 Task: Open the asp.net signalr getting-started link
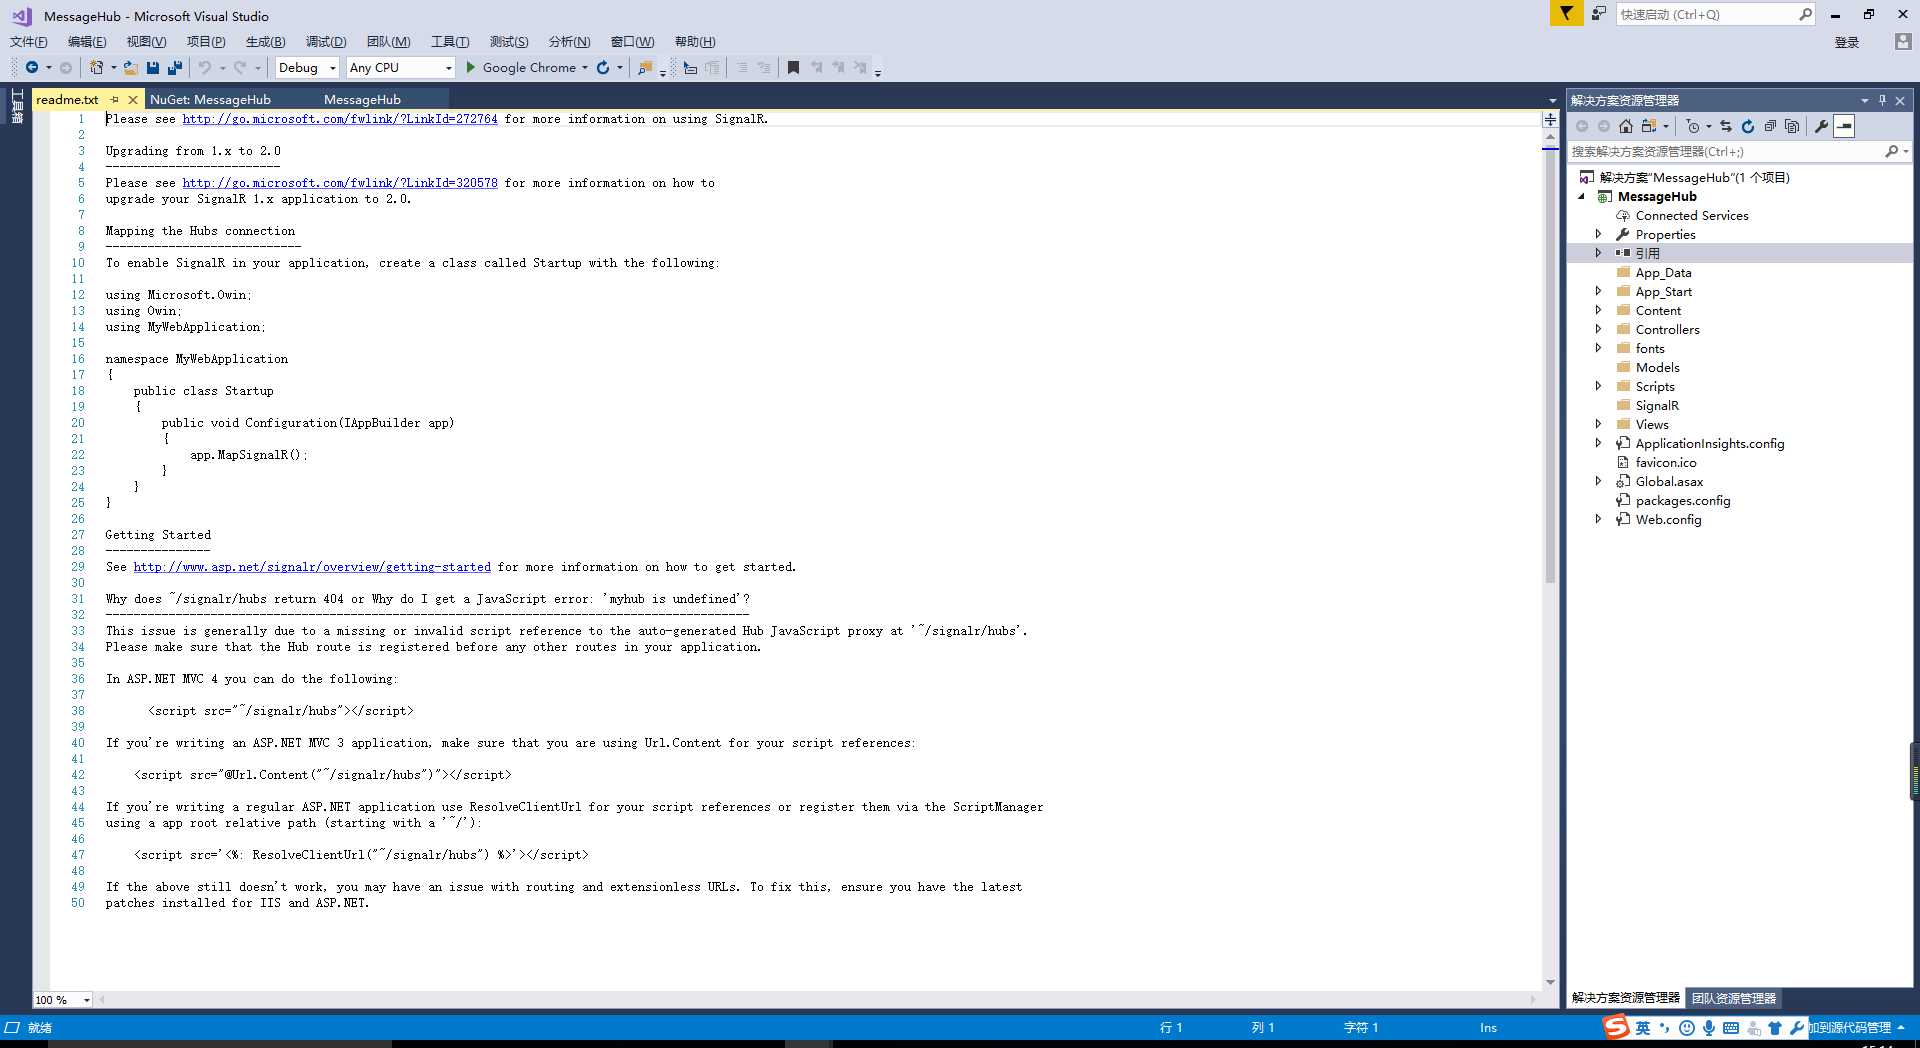pos(312,567)
